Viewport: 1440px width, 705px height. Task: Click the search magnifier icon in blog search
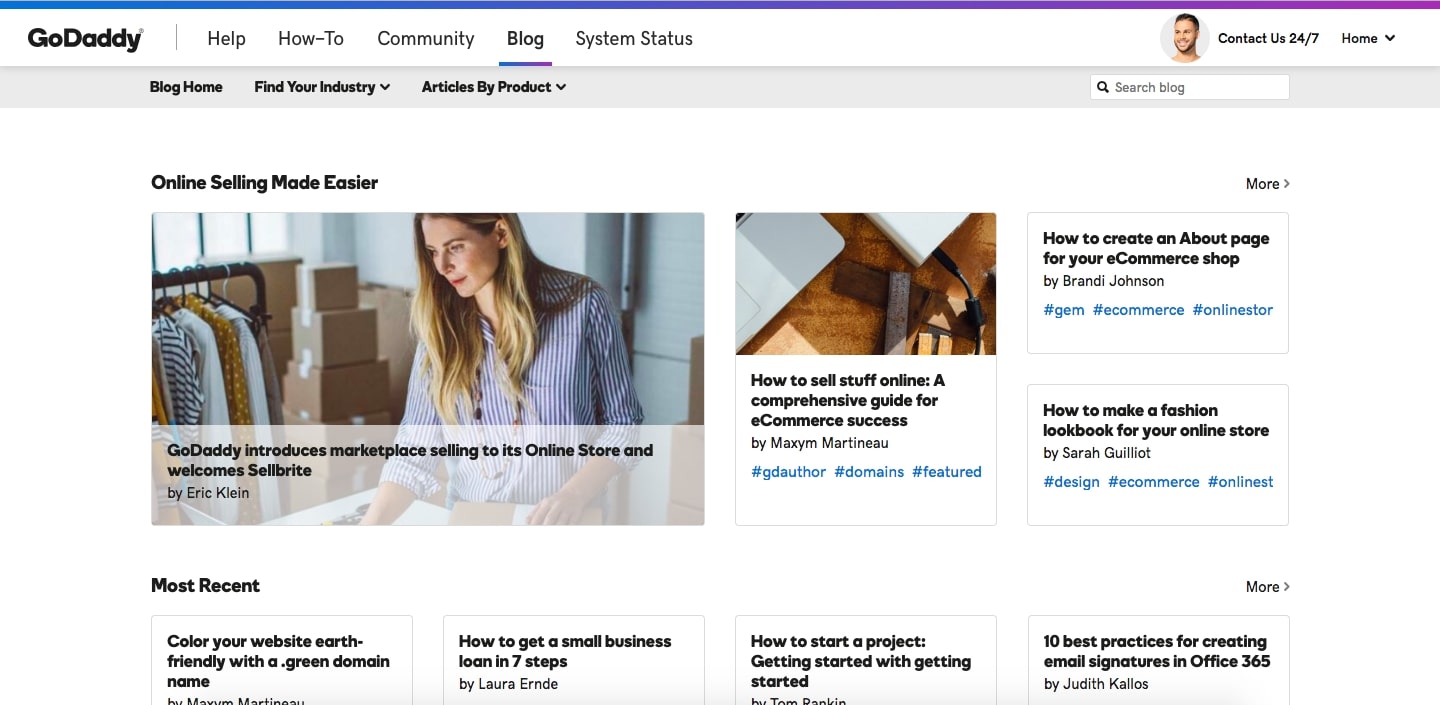point(1103,87)
